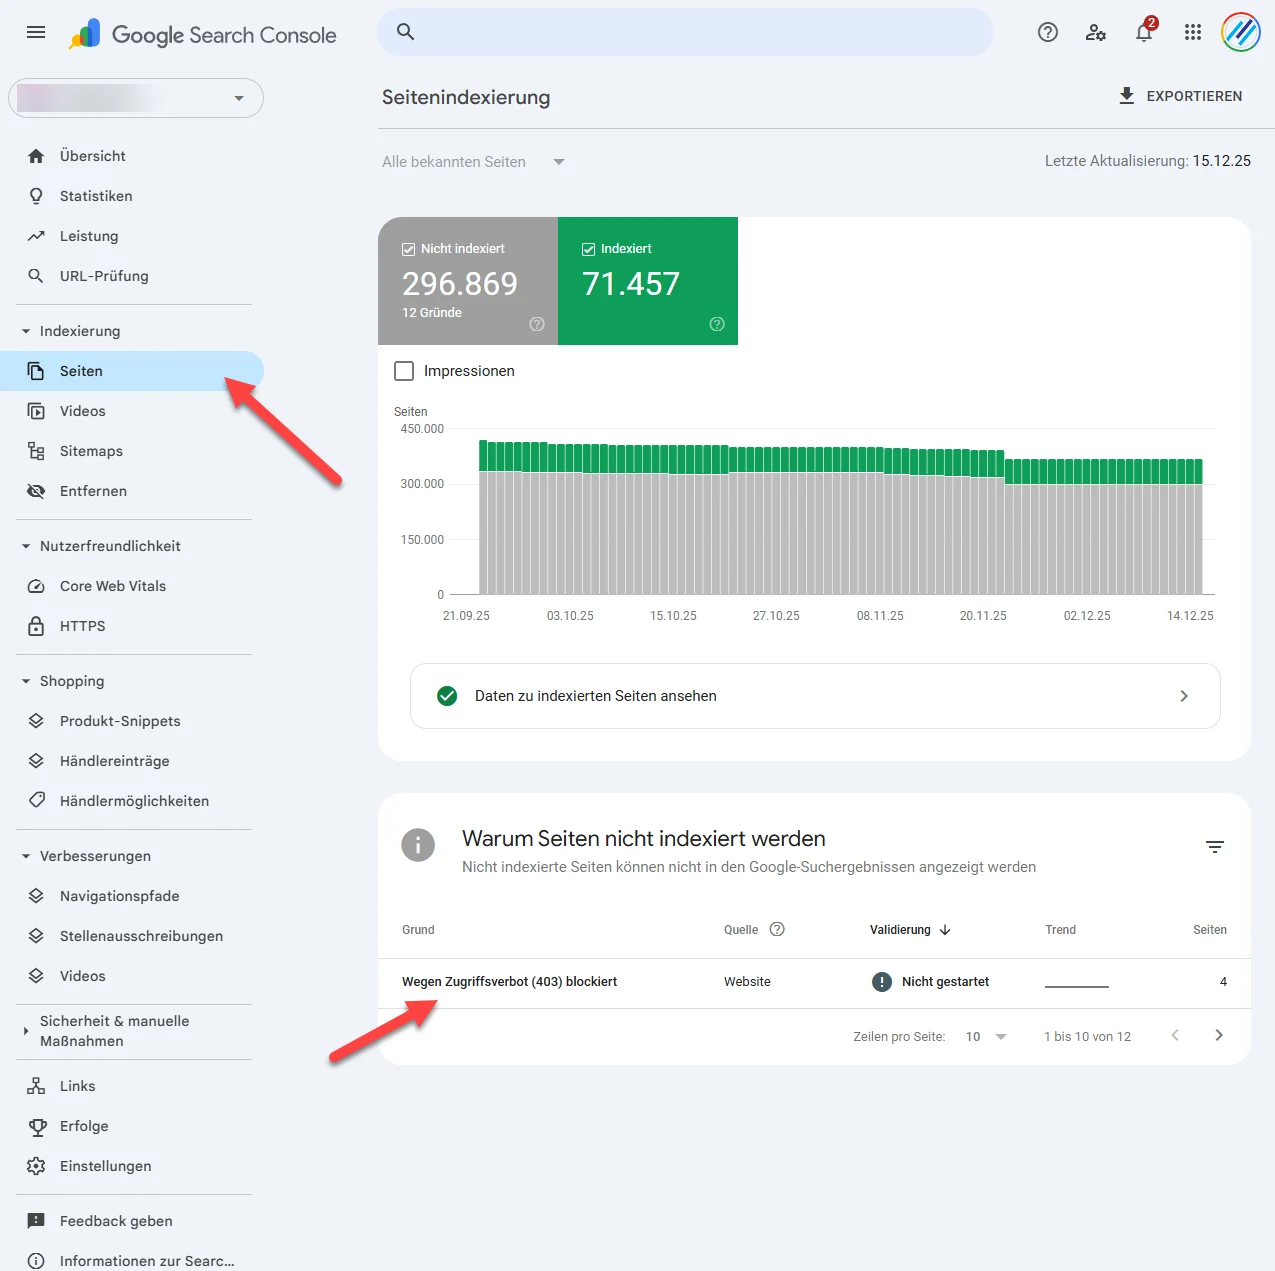Click the URL-Prüfung magnifier icon
This screenshot has width=1275, height=1271.
pyautogui.click(x=36, y=276)
